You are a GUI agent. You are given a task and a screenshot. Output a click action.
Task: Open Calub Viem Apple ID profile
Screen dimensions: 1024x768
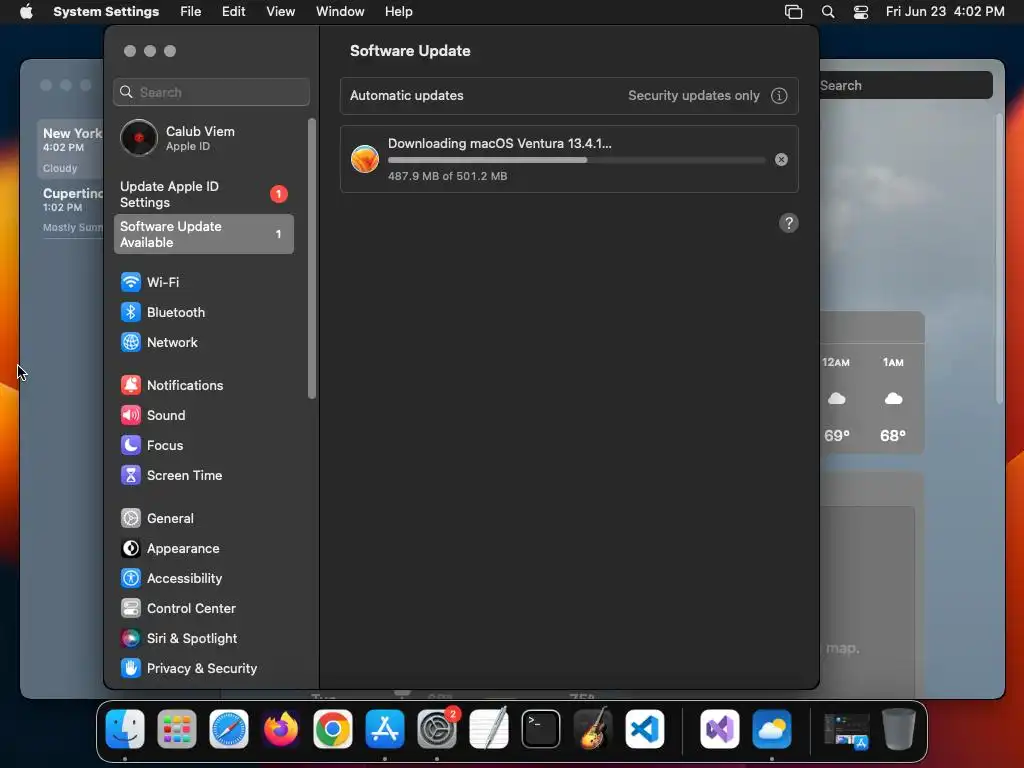coord(204,138)
